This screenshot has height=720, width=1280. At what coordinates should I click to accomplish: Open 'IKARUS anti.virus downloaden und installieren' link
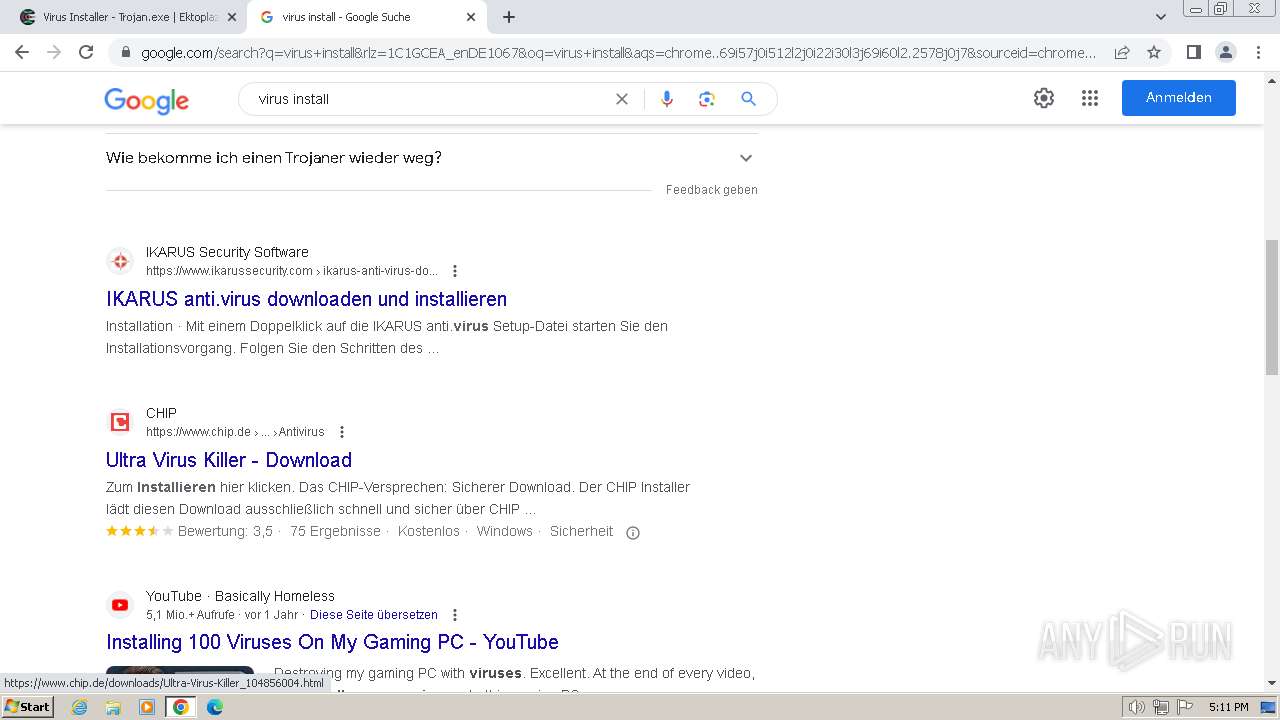tap(306, 299)
